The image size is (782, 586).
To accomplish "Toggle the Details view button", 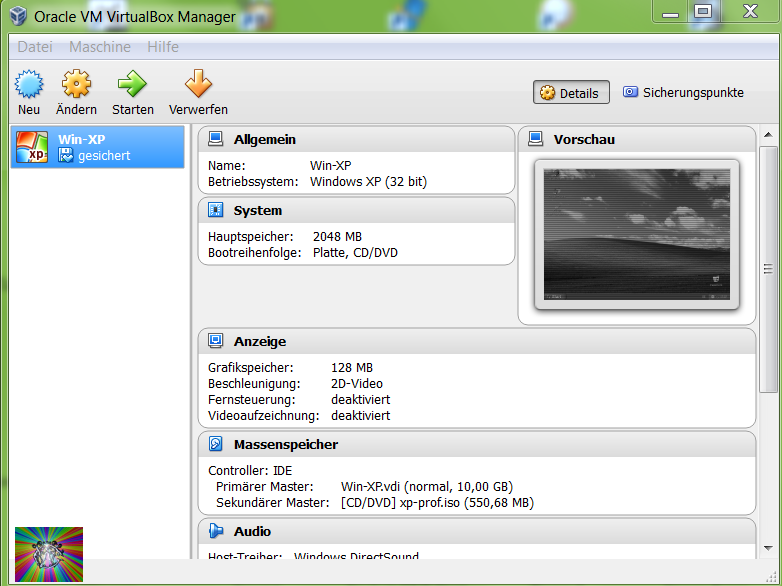I will tap(570, 93).
